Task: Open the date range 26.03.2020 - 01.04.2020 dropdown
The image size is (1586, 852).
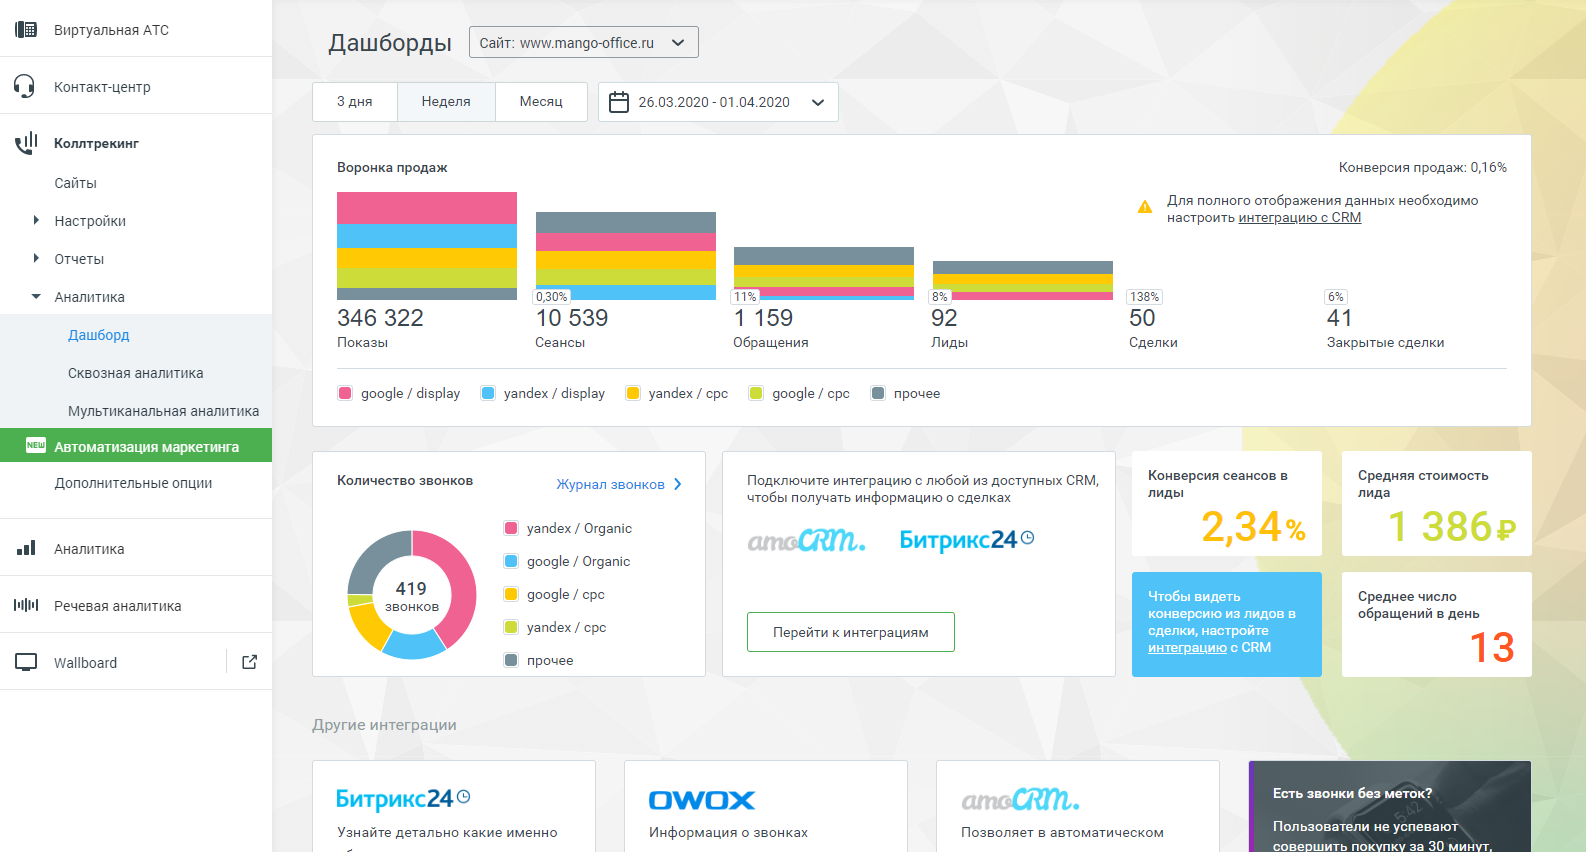Action: [718, 102]
